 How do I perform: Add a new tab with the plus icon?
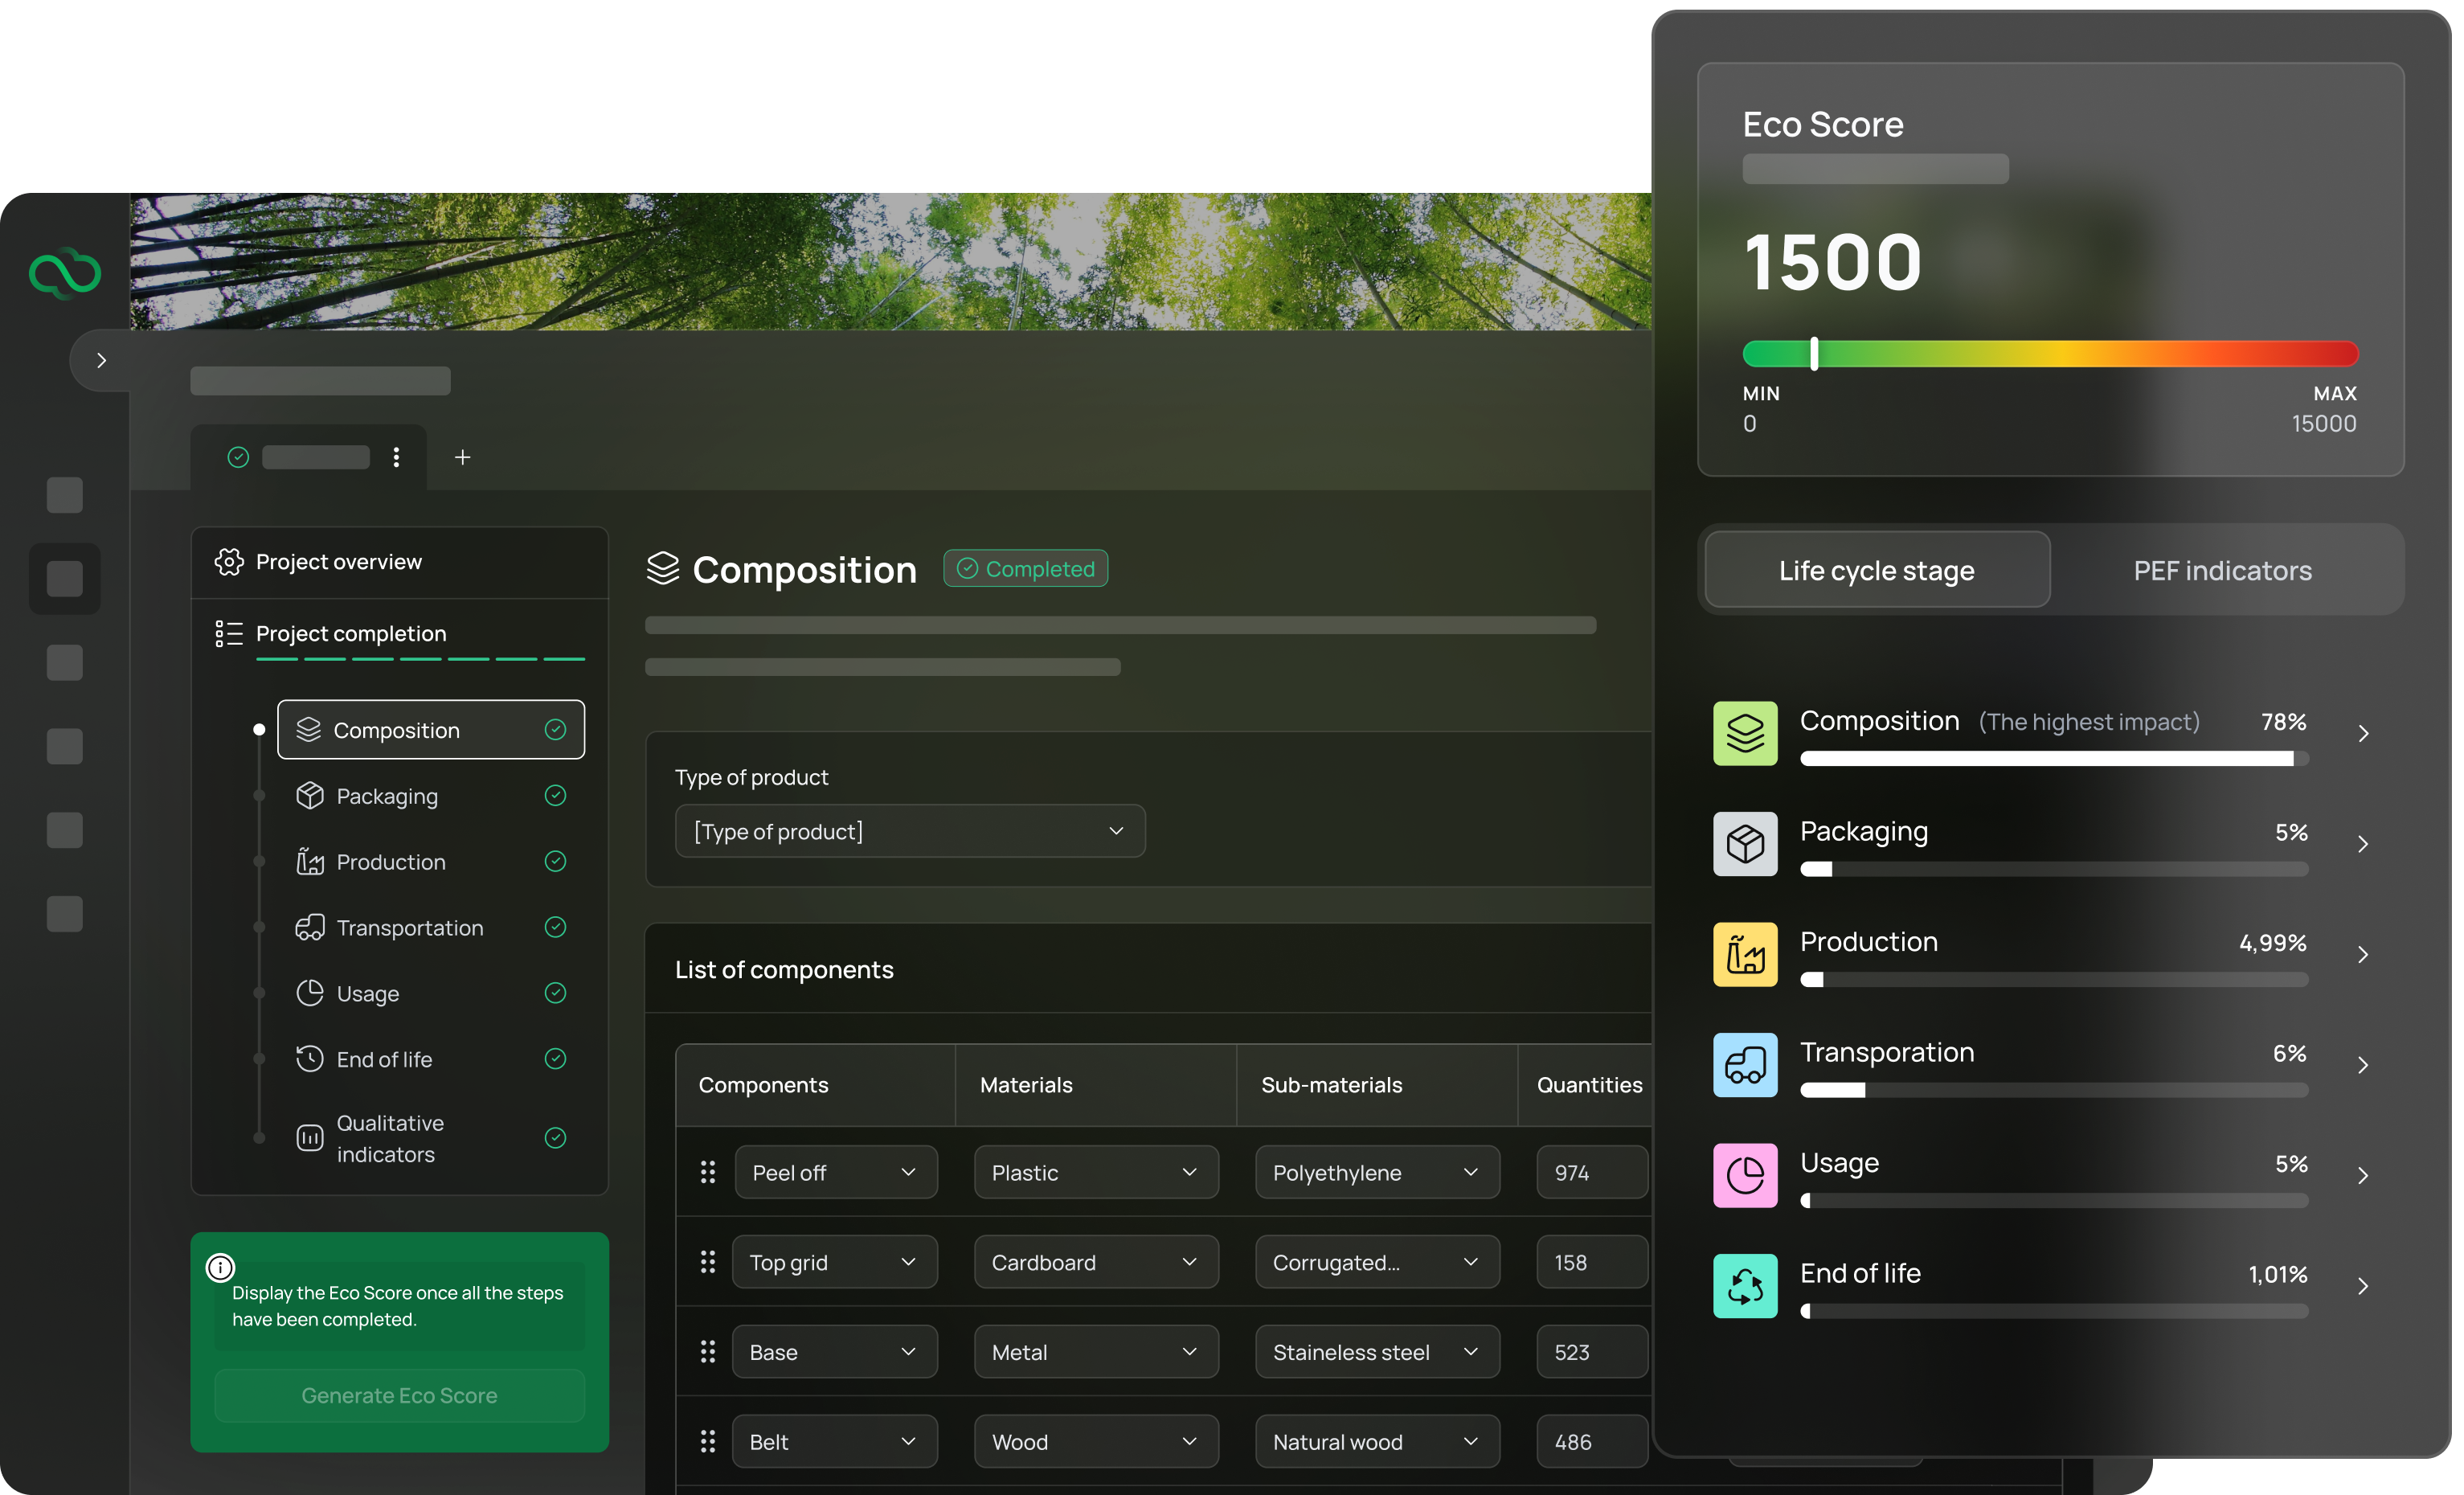coord(462,457)
